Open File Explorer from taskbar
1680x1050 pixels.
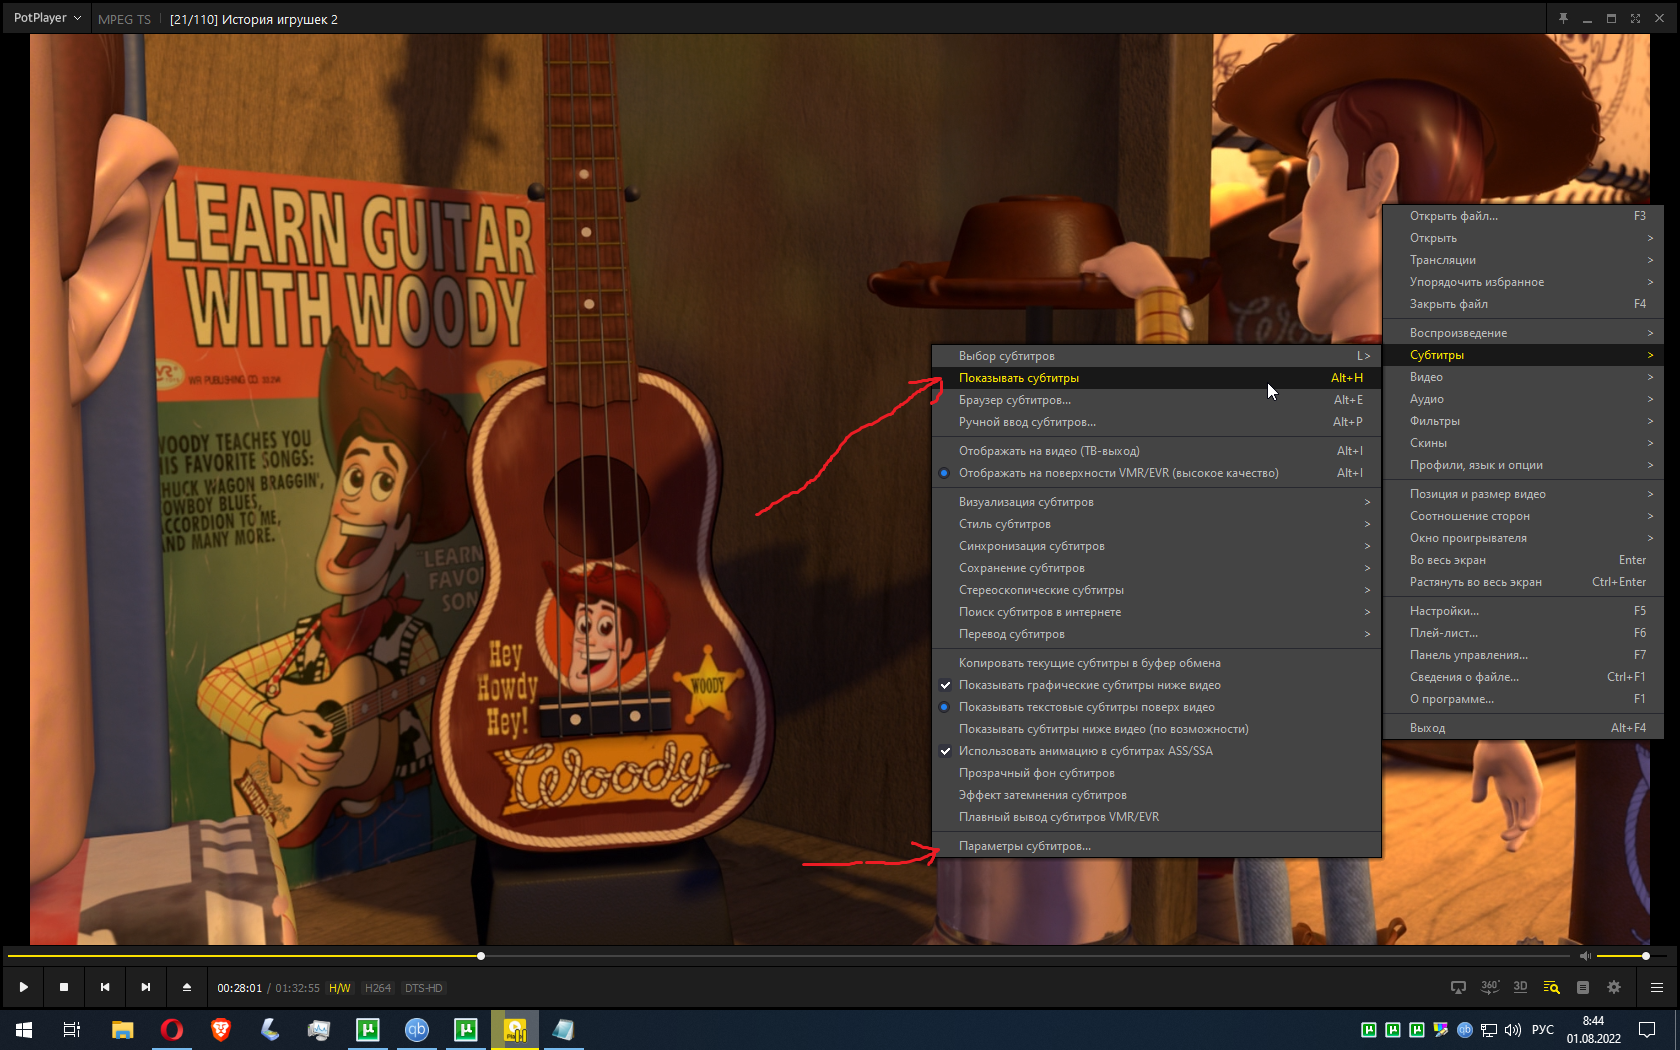click(123, 1030)
